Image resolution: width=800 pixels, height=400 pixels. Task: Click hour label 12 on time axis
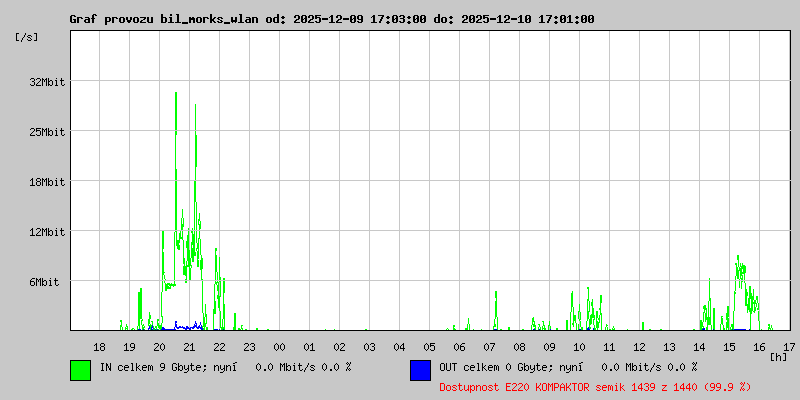640,347
